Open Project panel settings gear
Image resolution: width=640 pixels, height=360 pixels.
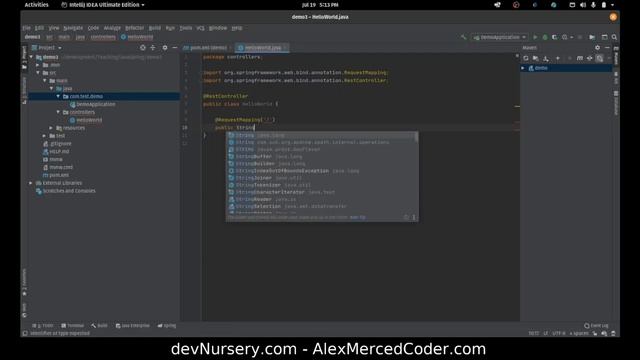pos(165,48)
